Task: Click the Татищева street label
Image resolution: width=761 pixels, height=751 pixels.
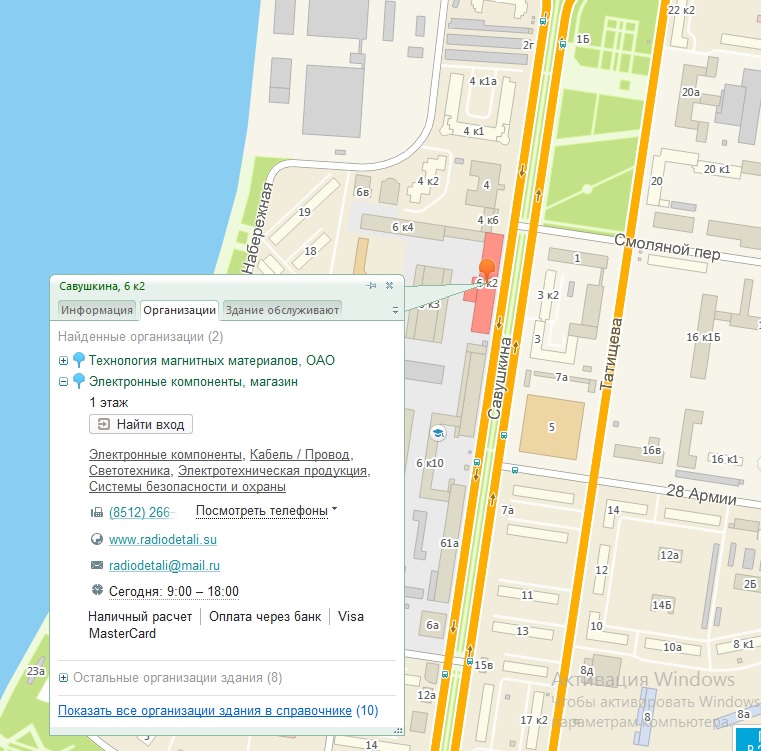Action: [611, 354]
